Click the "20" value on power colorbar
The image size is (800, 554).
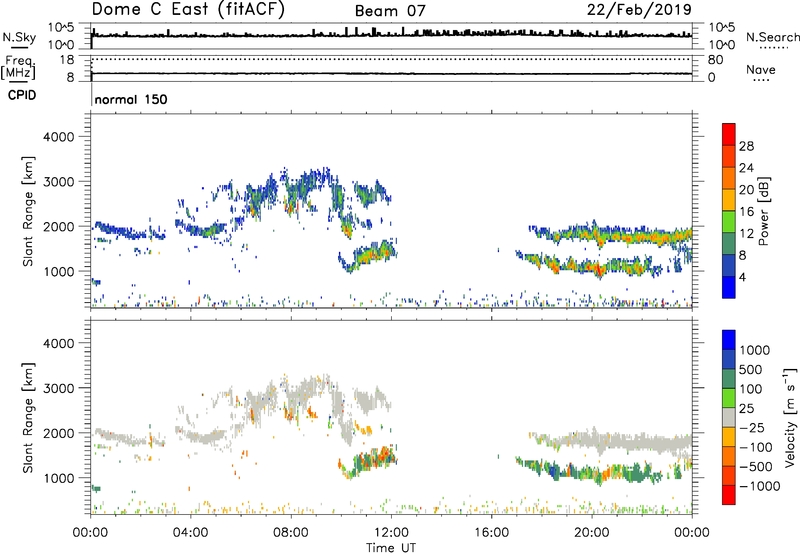click(x=746, y=190)
